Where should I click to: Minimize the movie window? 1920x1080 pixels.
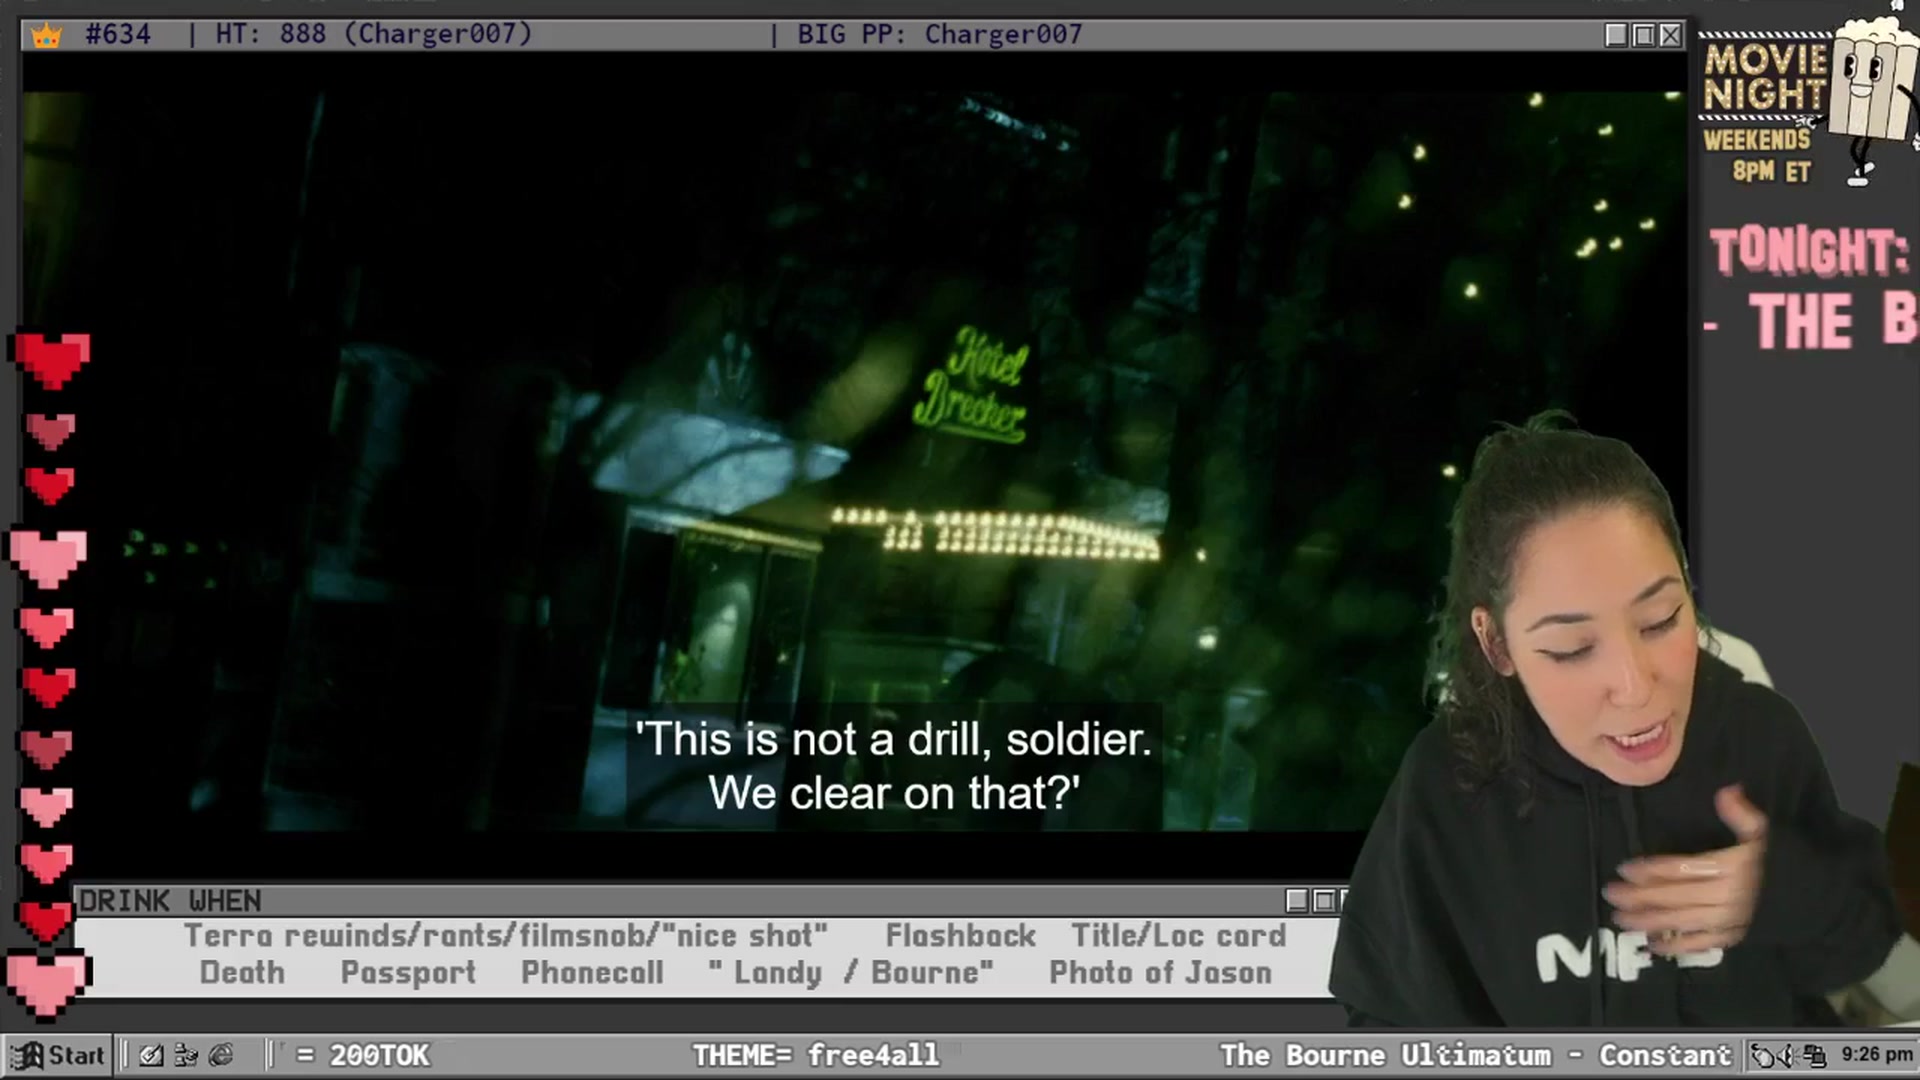tap(1616, 35)
